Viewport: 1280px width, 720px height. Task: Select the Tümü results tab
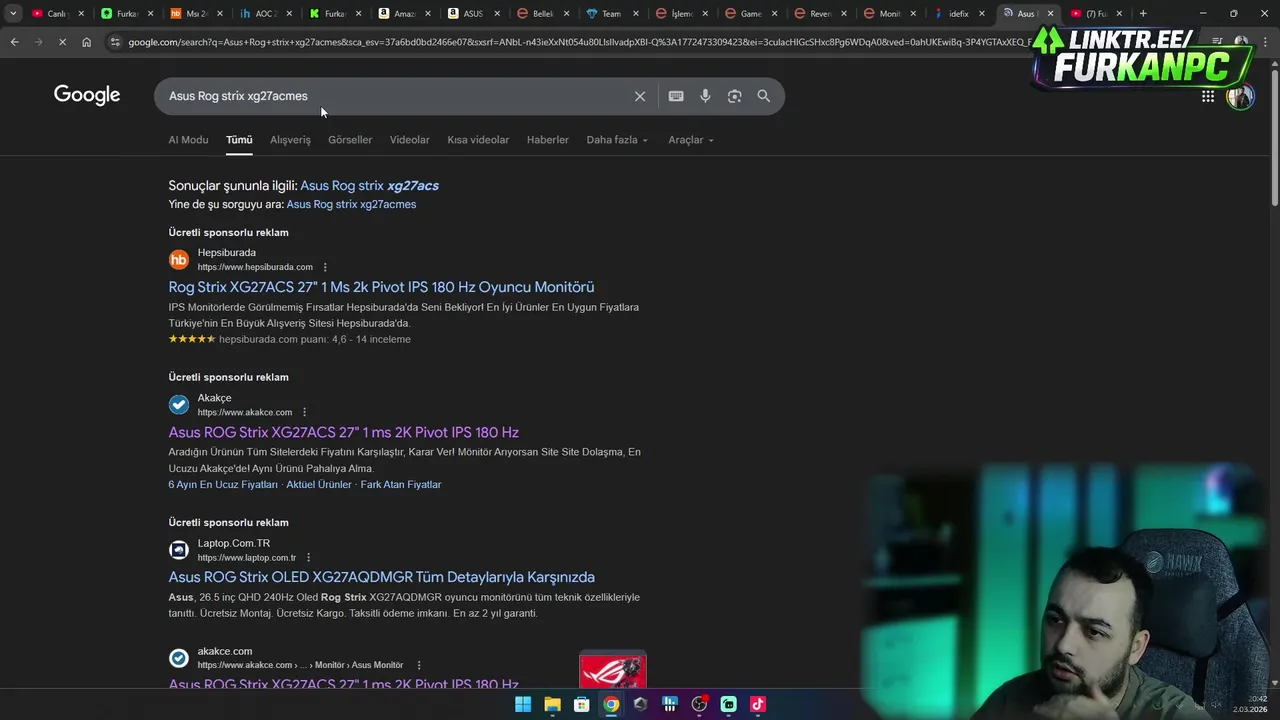pyautogui.click(x=239, y=140)
